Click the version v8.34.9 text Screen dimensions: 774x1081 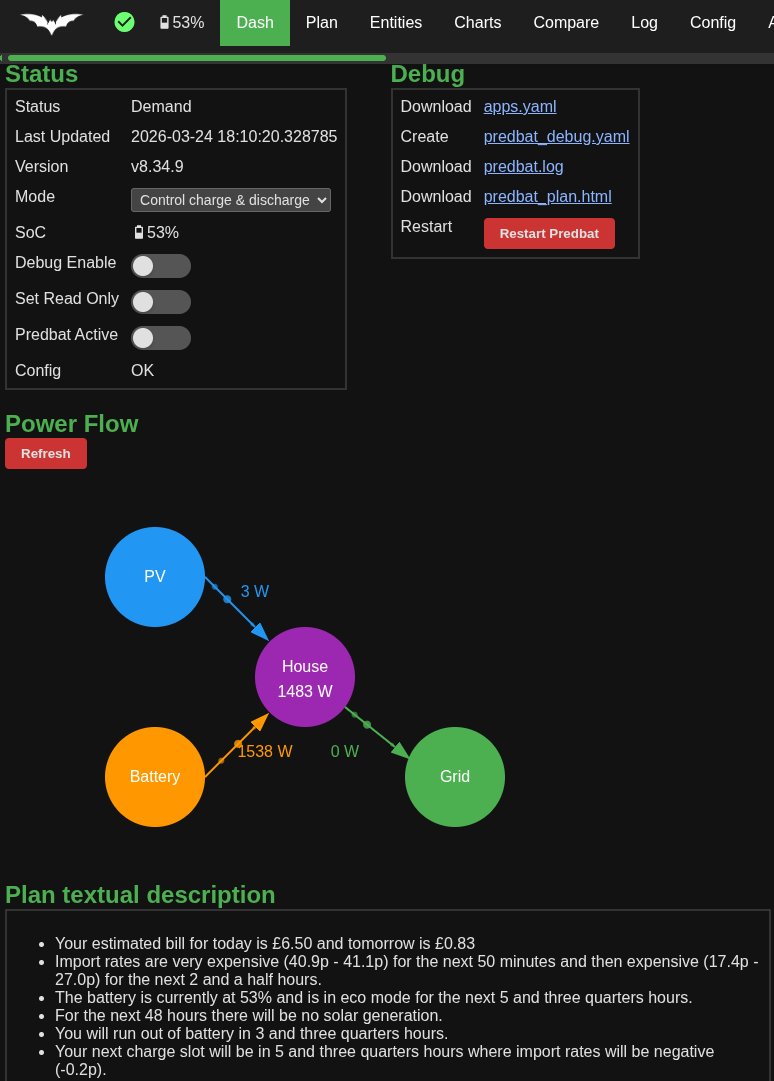(x=157, y=166)
